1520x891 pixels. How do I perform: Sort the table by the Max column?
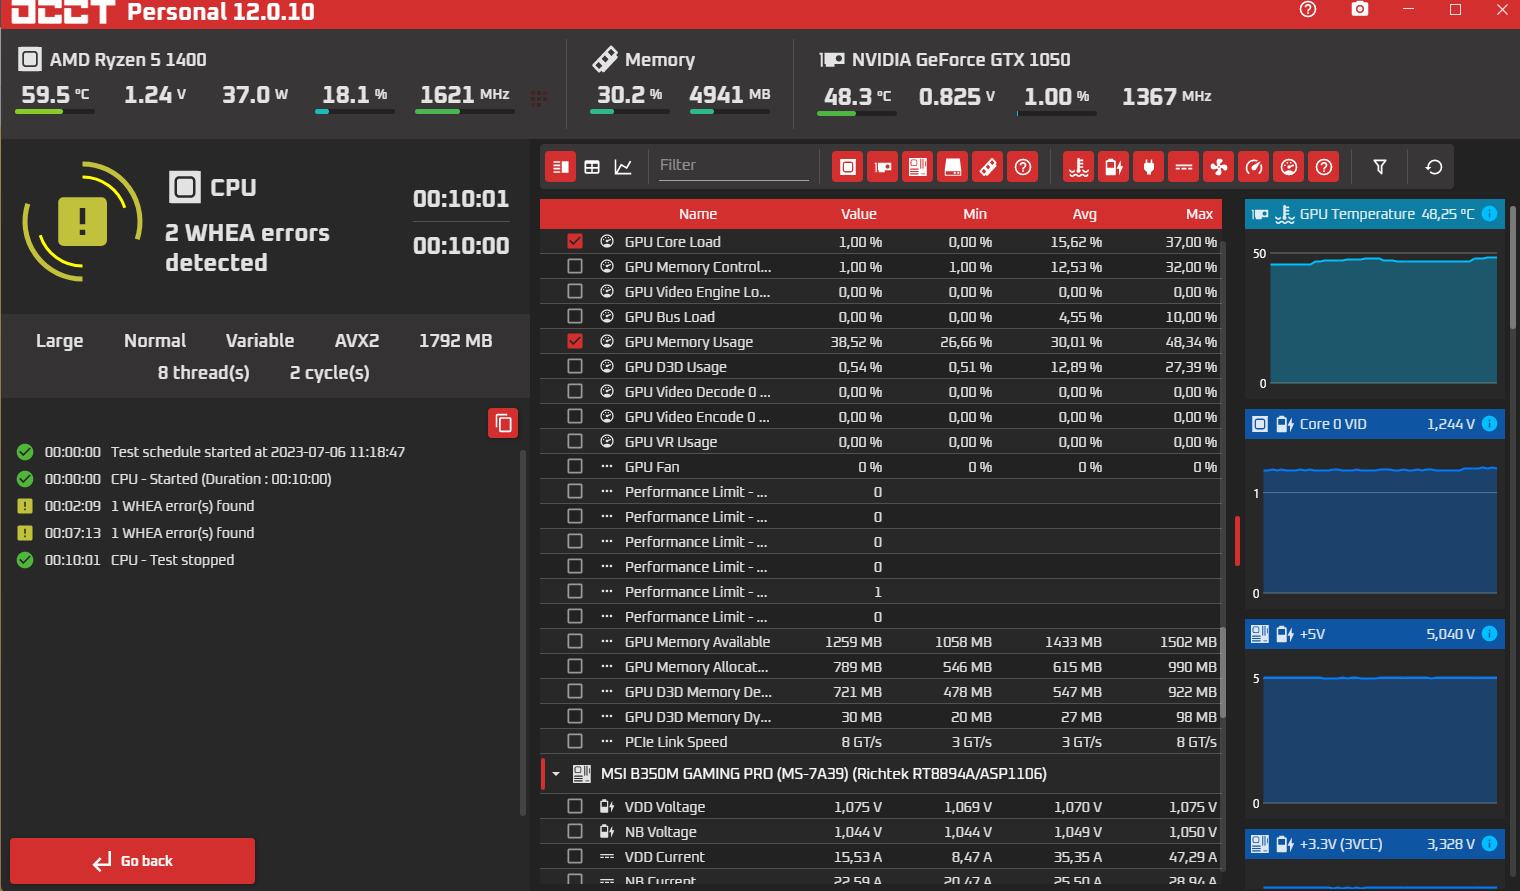click(1199, 214)
